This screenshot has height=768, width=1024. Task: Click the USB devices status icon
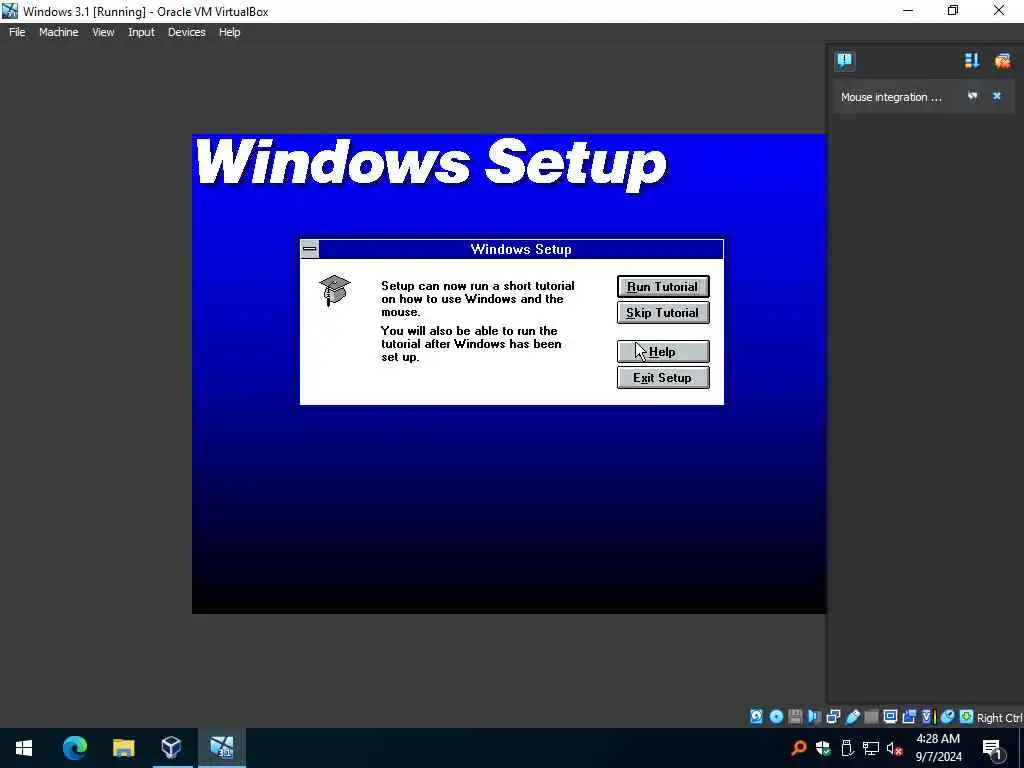click(852, 716)
